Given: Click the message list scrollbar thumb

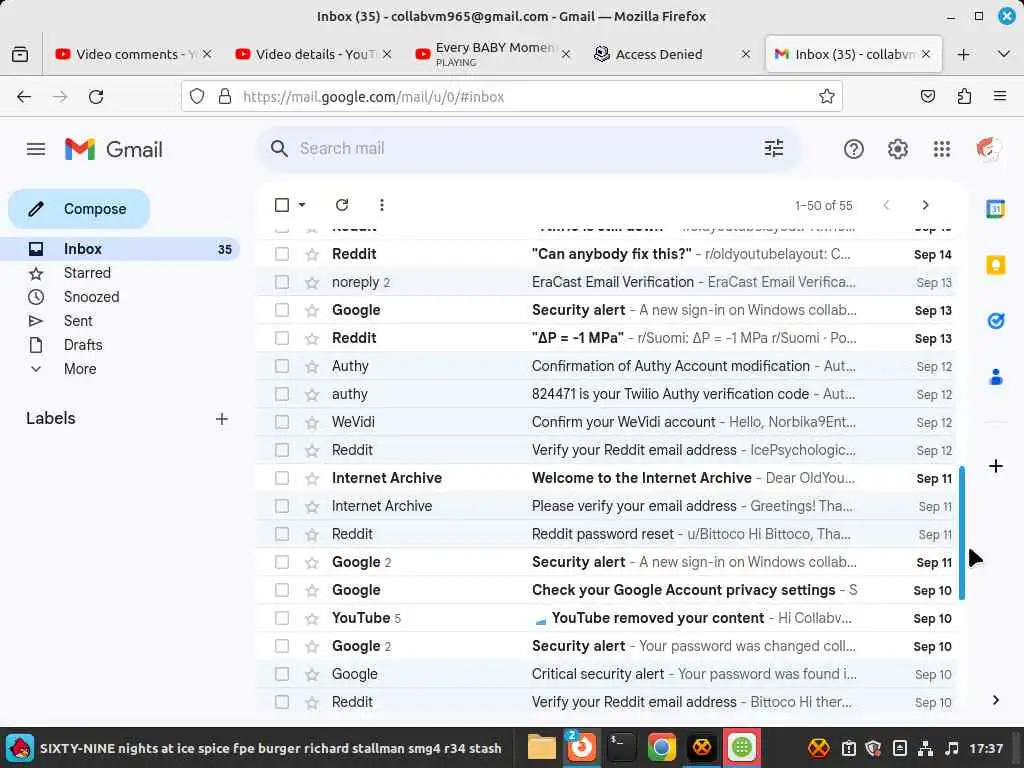Looking at the screenshot, I should (x=962, y=532).
